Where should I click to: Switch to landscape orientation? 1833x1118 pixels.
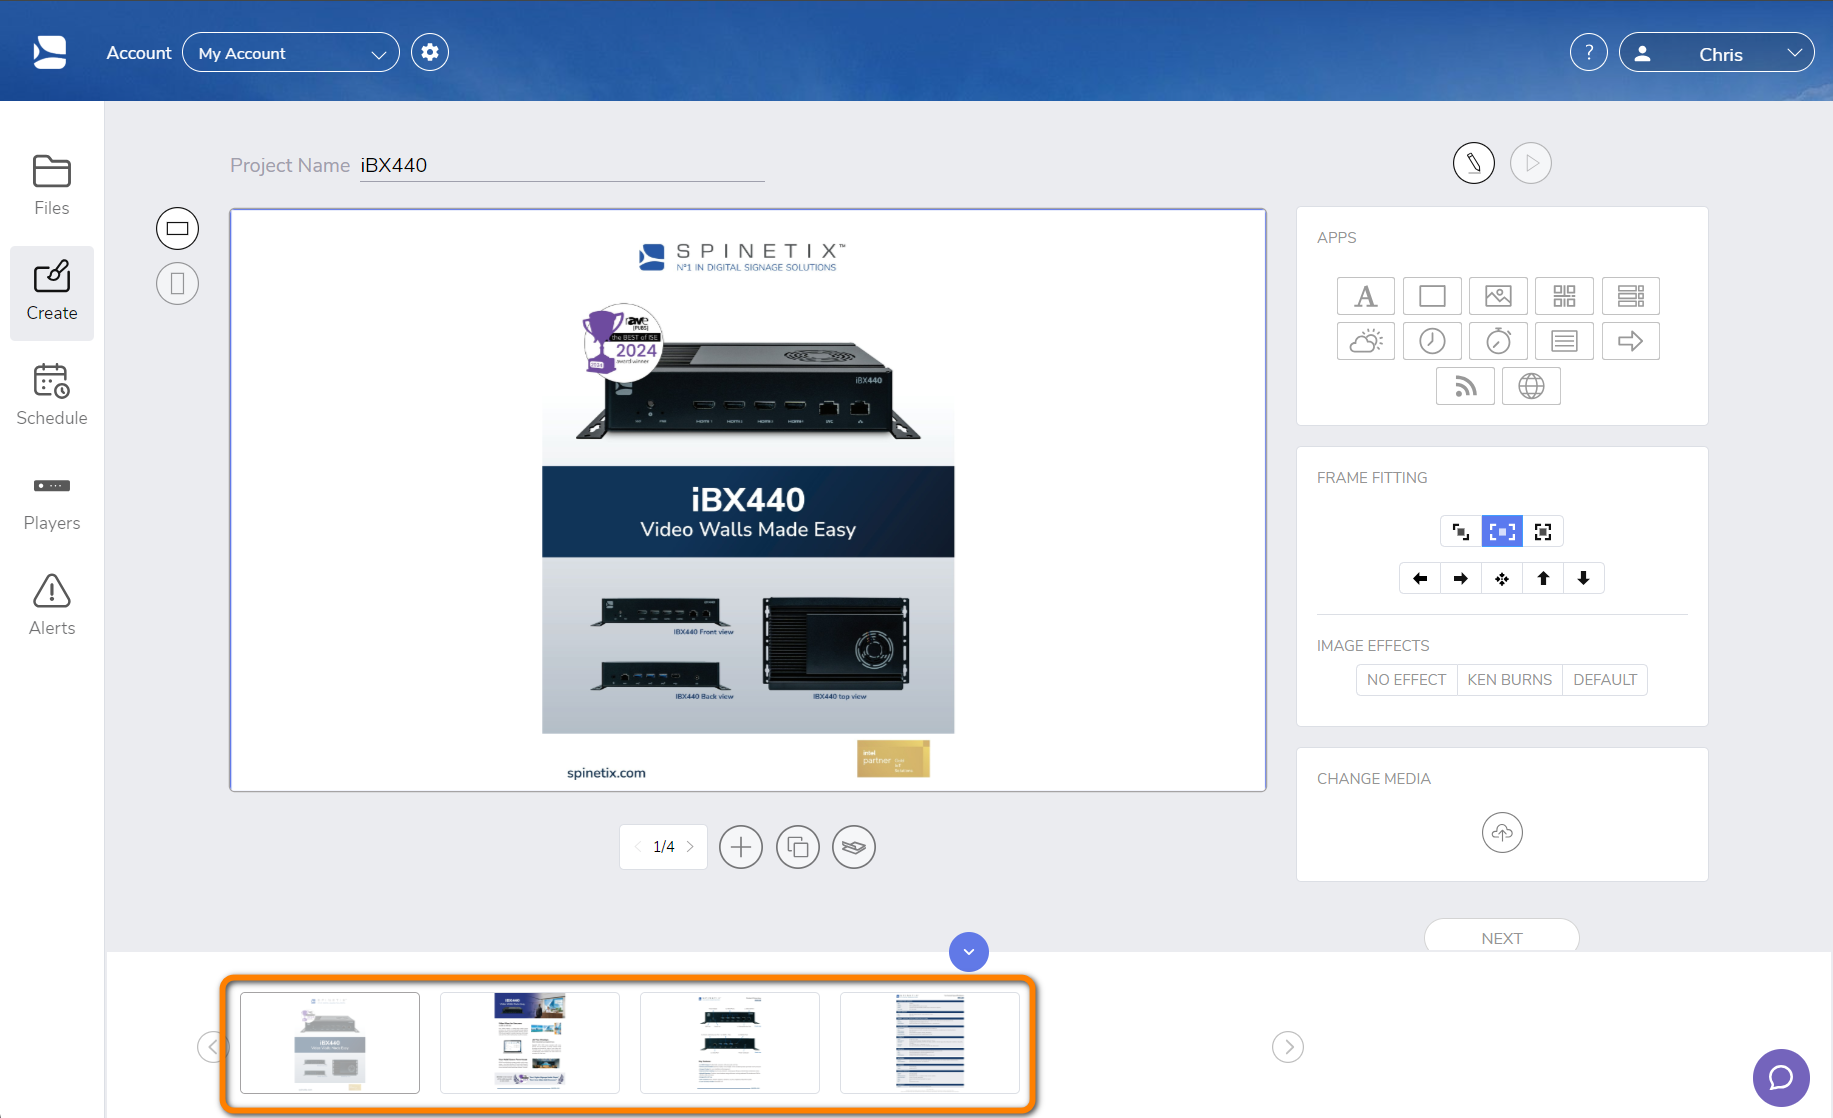point(177,228)
